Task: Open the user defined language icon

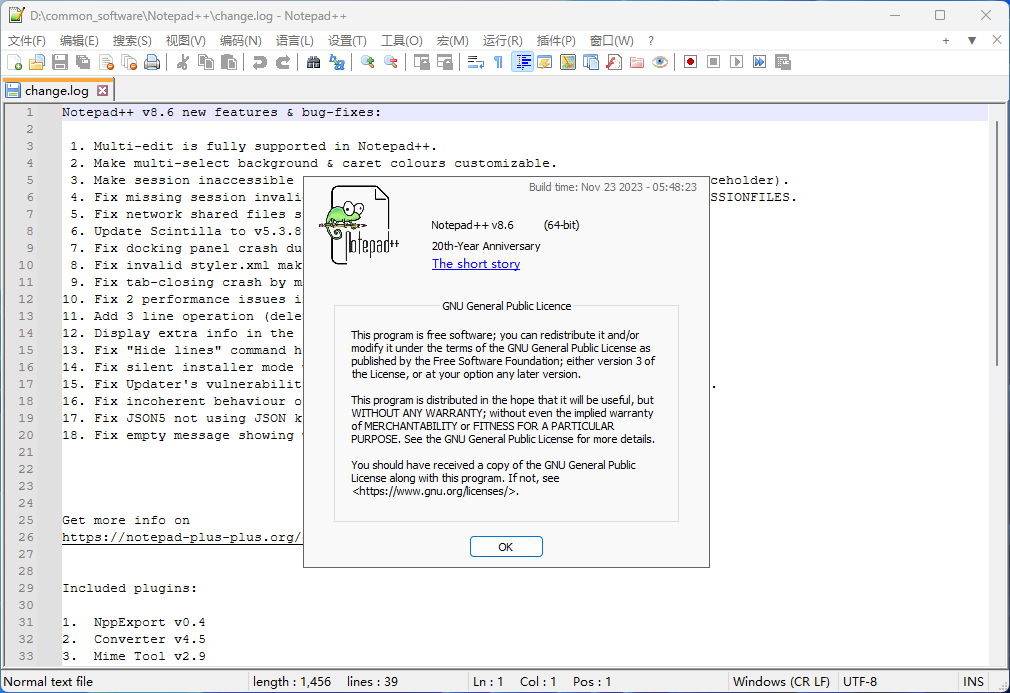Action: coord(545,62)
